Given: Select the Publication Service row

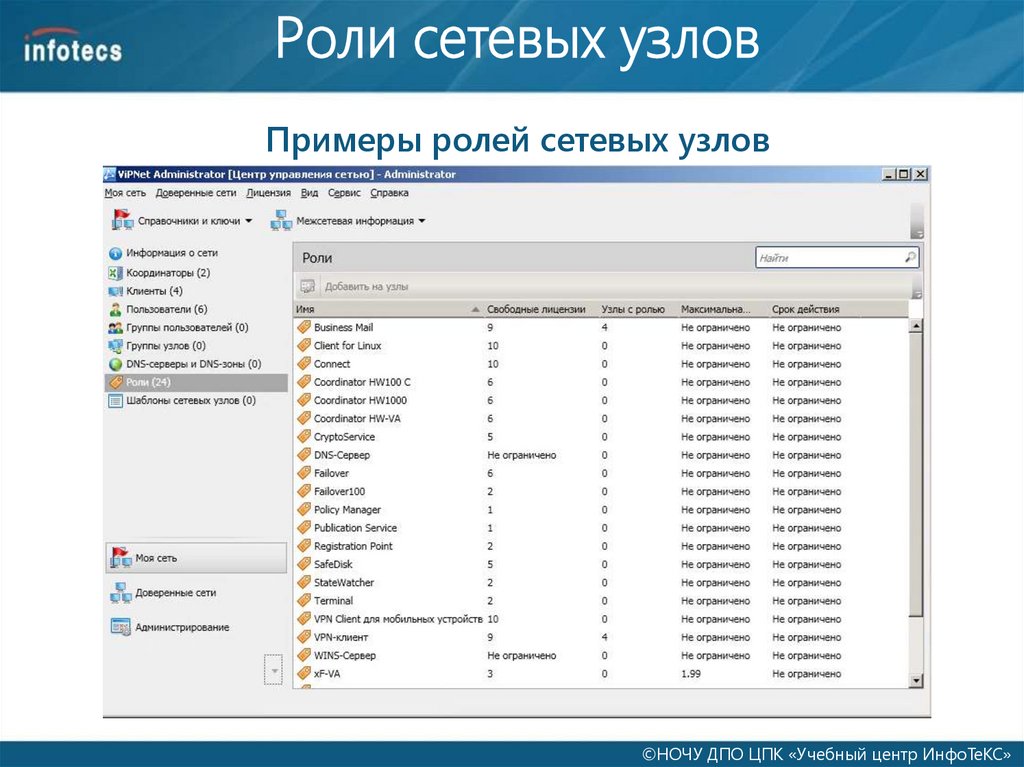Looking at the screenshot, I should (601, 528).
